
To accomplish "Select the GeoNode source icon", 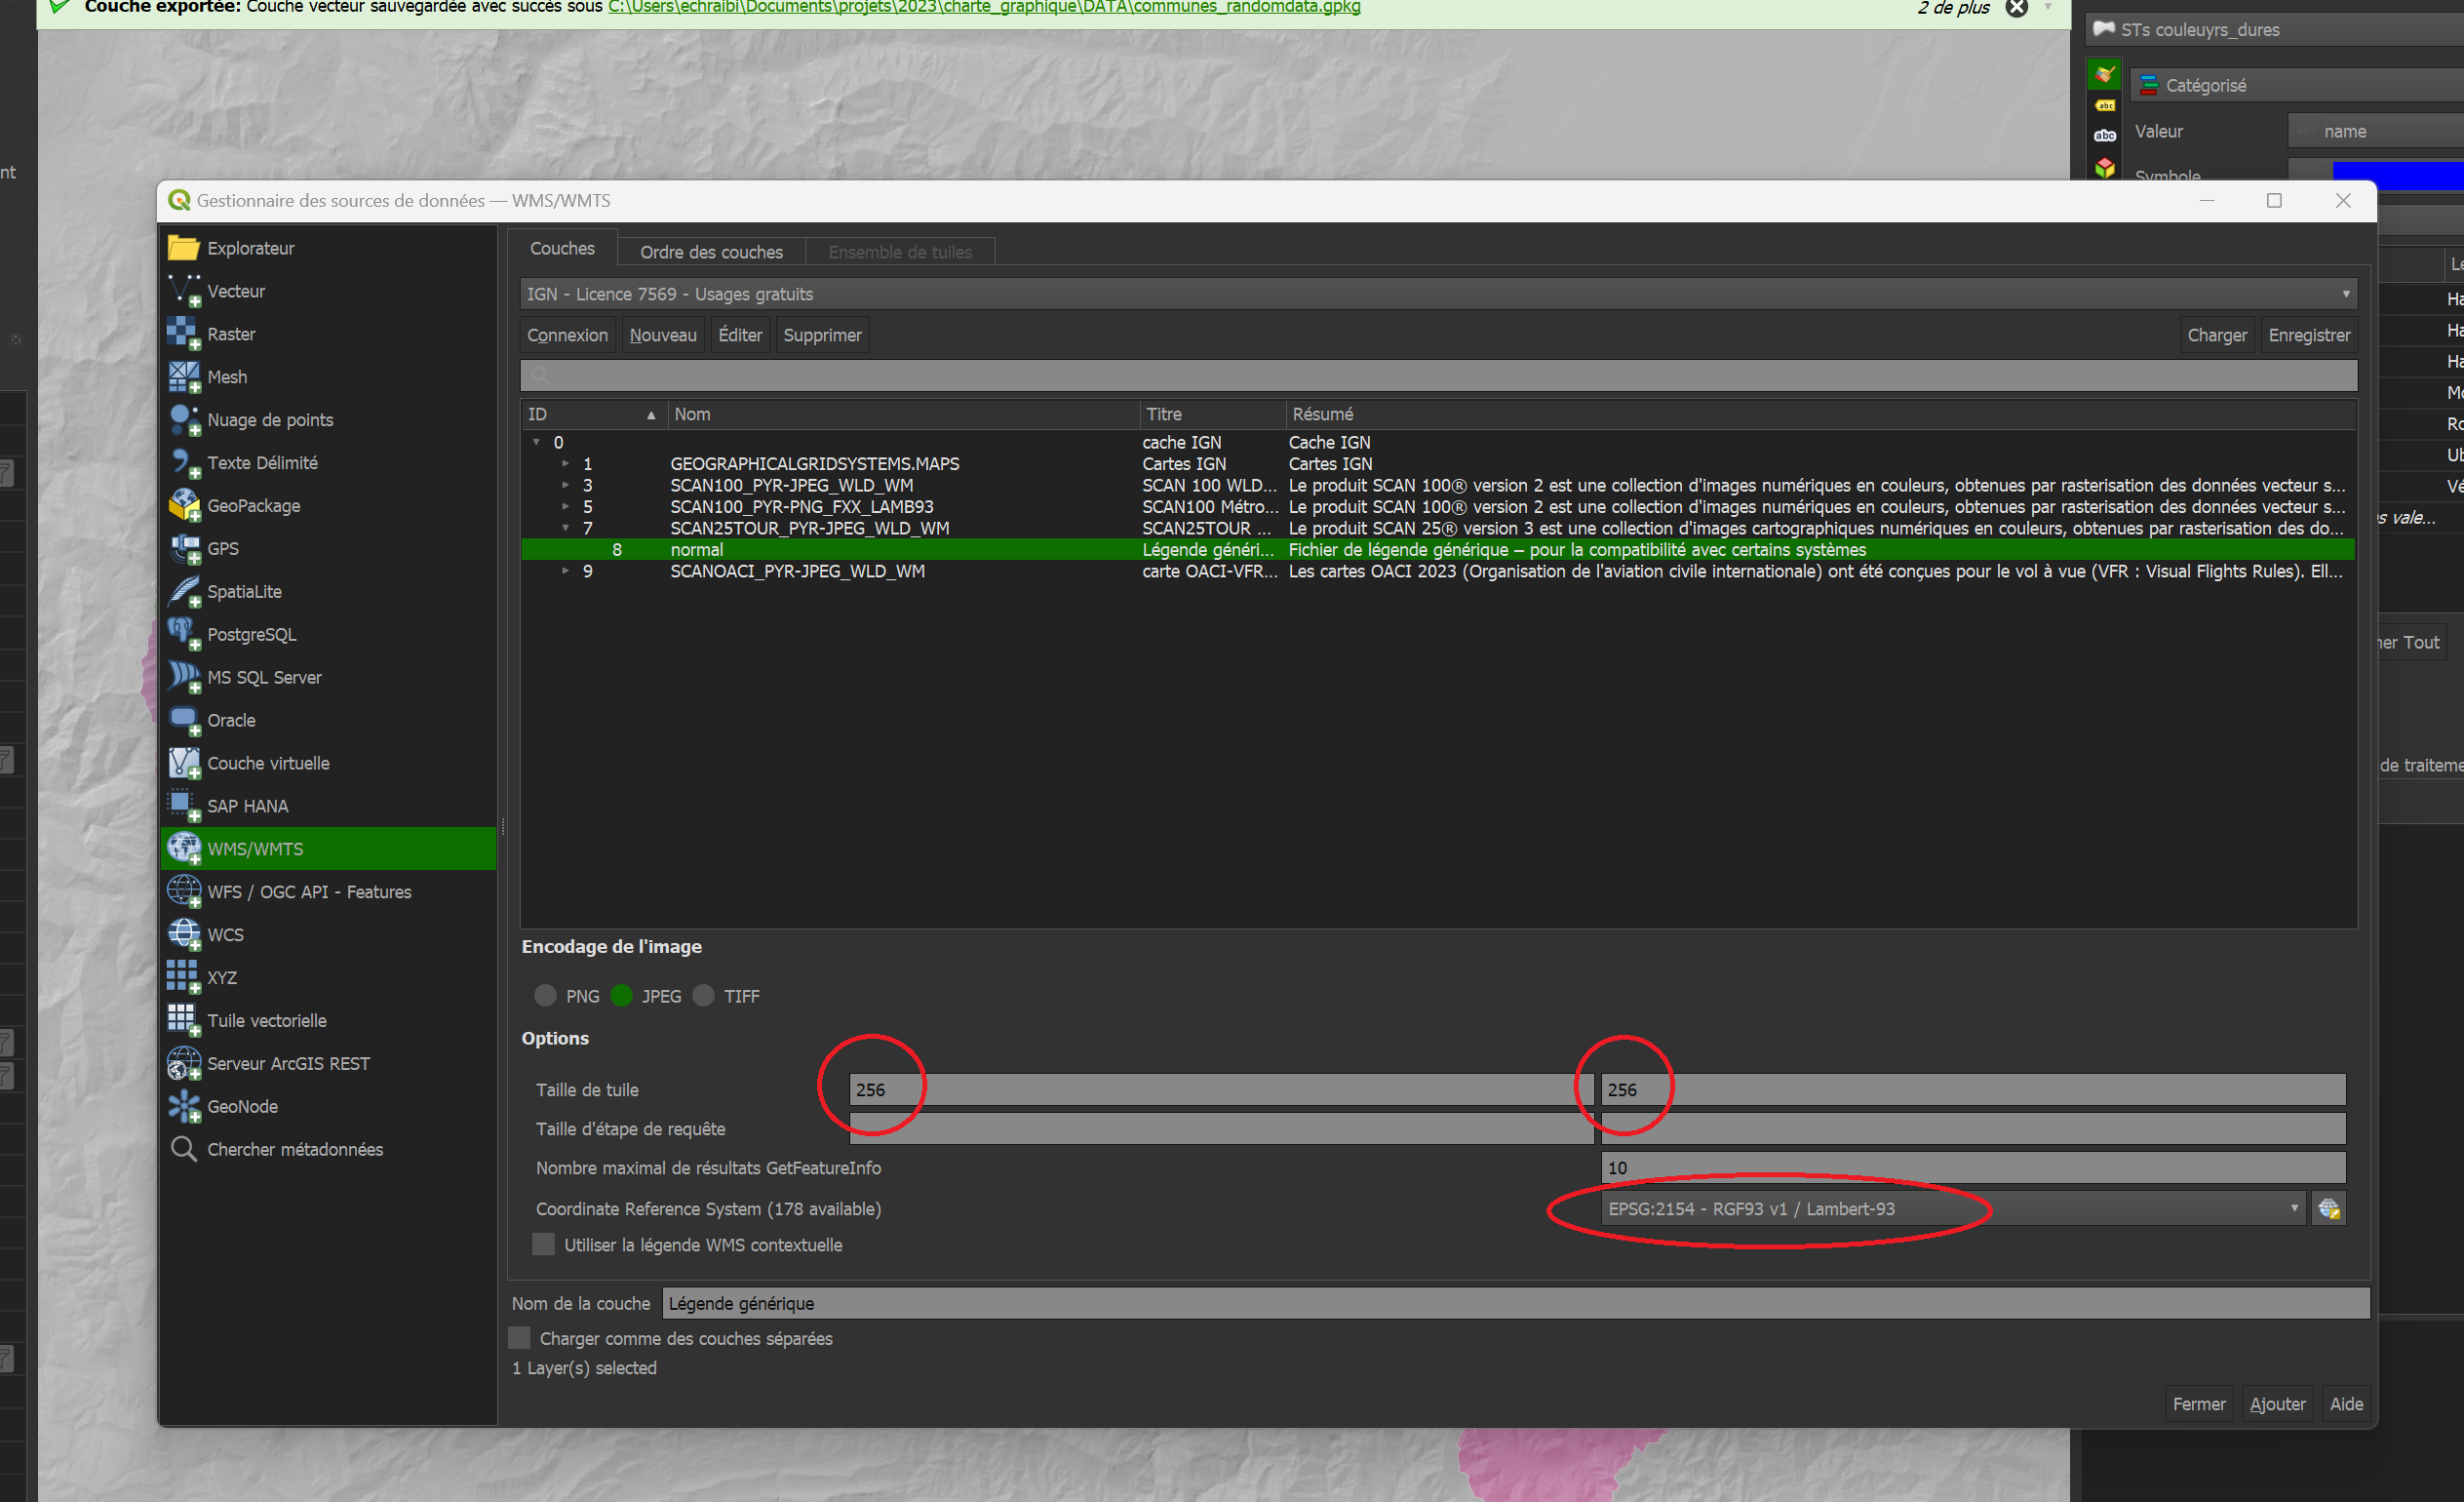I will (x=184, y=1107).
